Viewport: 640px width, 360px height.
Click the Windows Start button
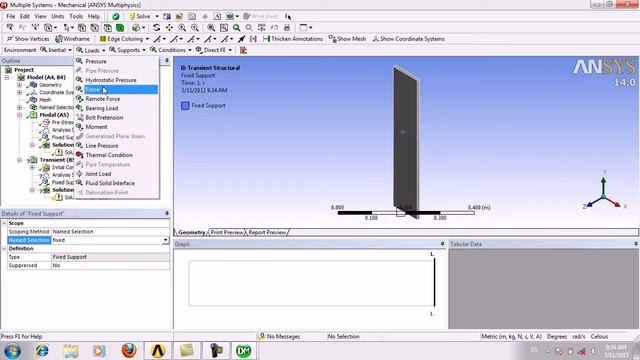coord(12,351)
